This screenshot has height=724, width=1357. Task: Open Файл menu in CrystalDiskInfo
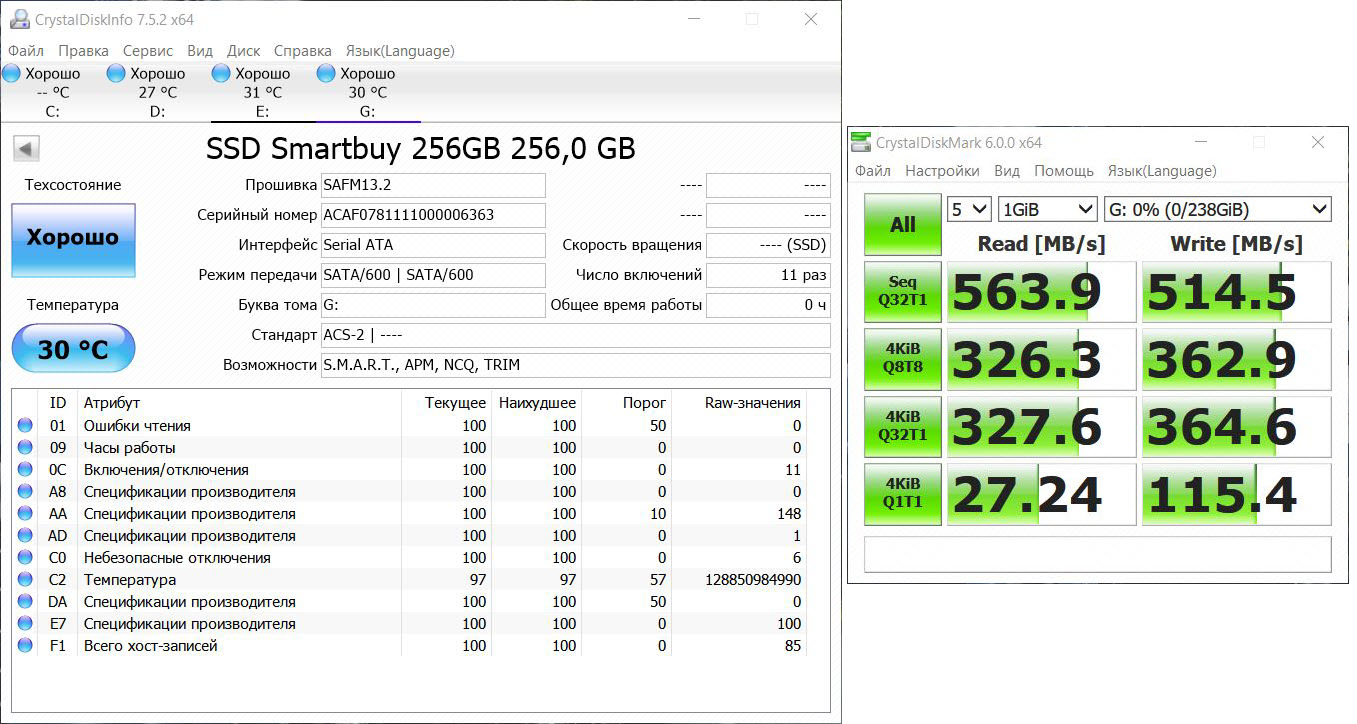click(26, 50)
